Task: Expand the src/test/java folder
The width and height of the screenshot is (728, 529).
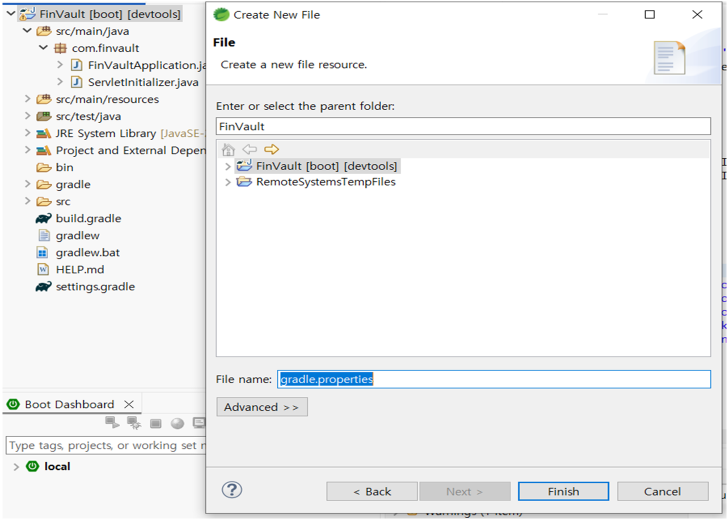Action: pyautogui.click(x=27, y=116)
